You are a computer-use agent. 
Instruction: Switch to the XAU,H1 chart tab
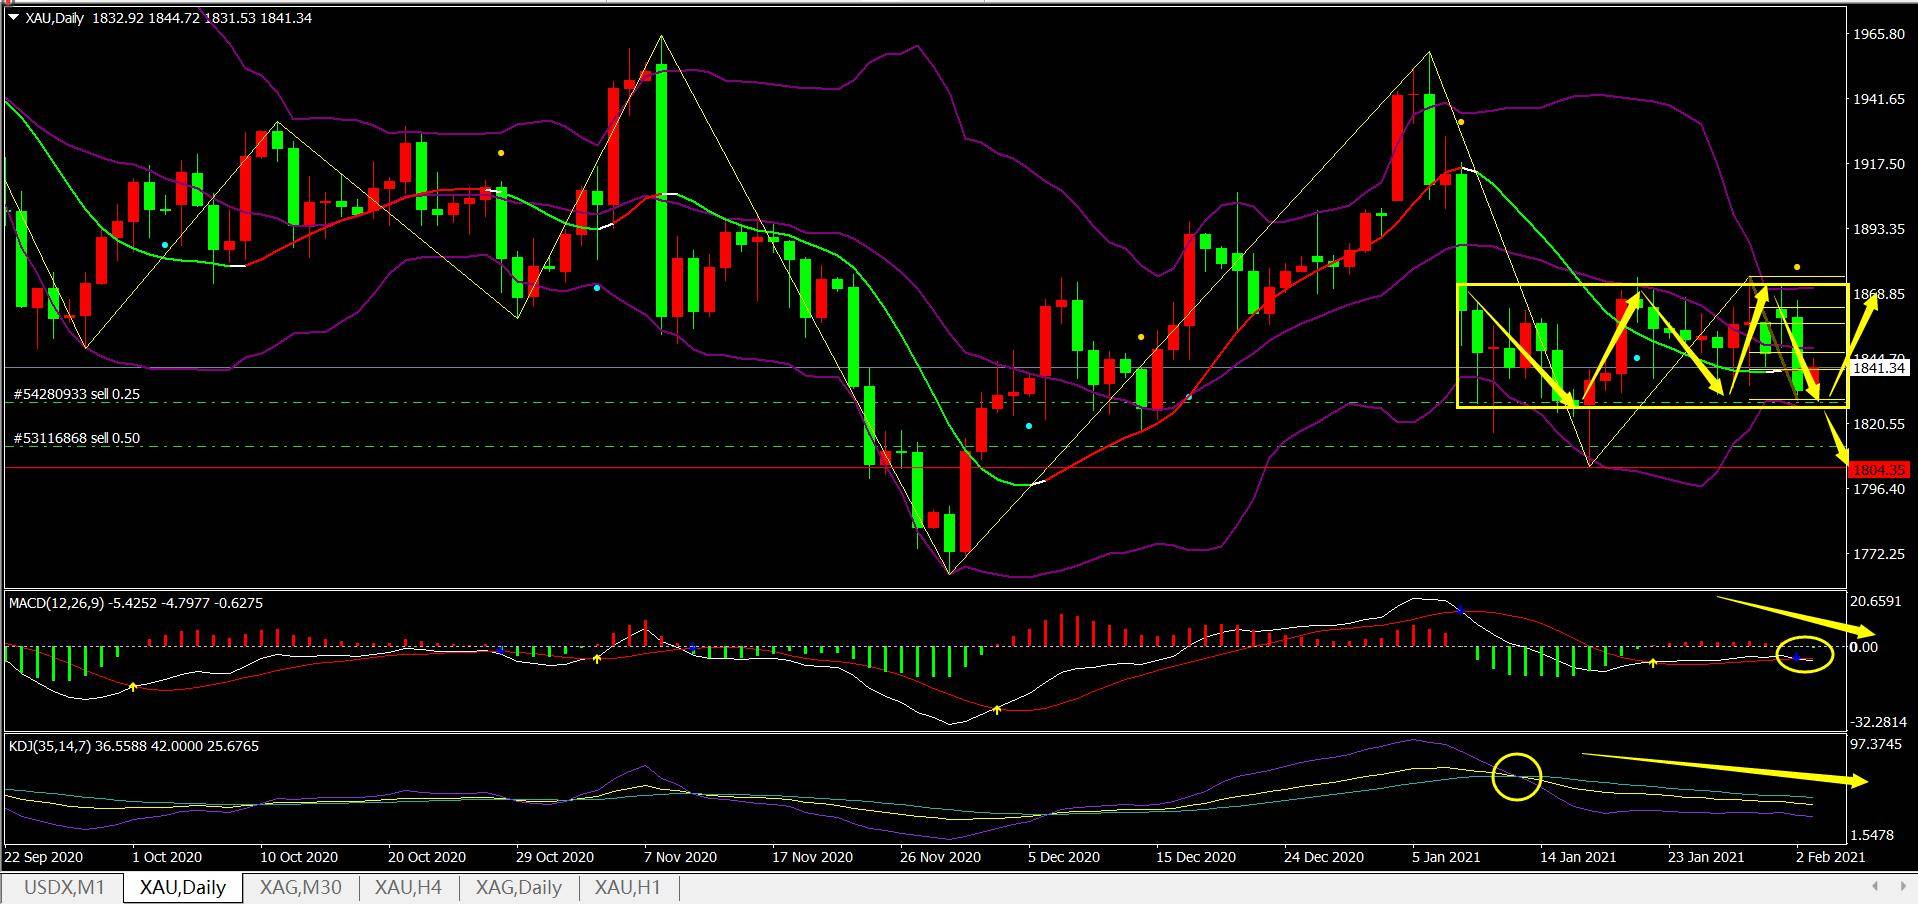pyautogui.click(x=628, y=887)
